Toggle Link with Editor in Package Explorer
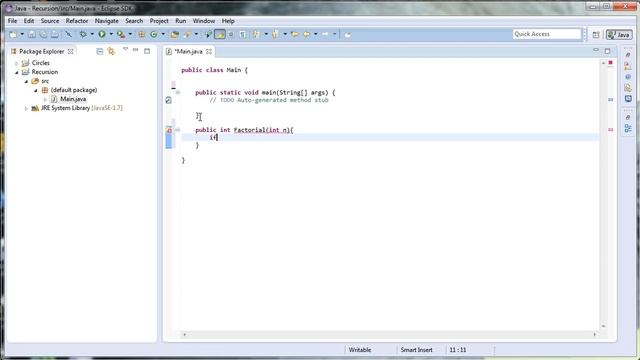640x360 pixels. click(x=111, y=51)
